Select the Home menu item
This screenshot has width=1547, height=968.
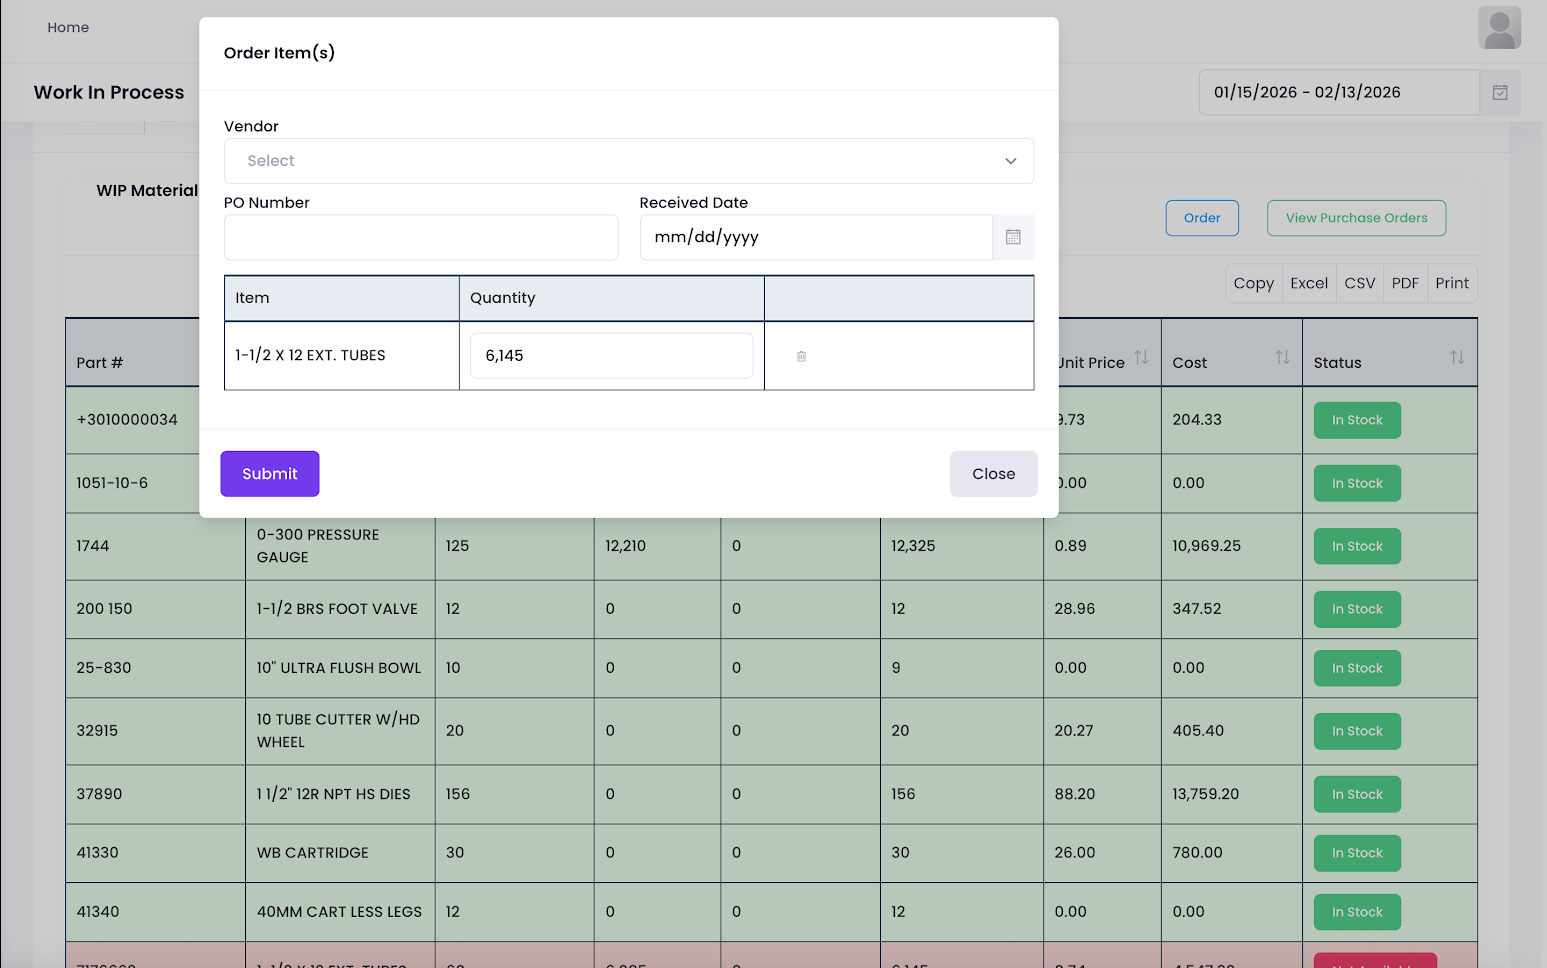point(68,27)
